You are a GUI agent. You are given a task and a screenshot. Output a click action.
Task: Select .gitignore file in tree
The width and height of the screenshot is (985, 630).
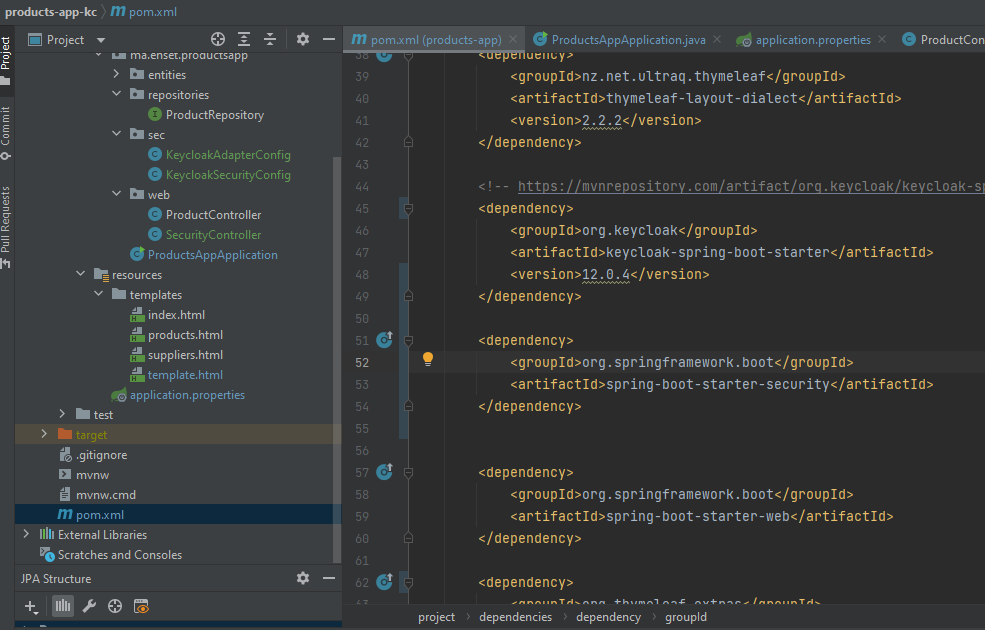(101, 455)
